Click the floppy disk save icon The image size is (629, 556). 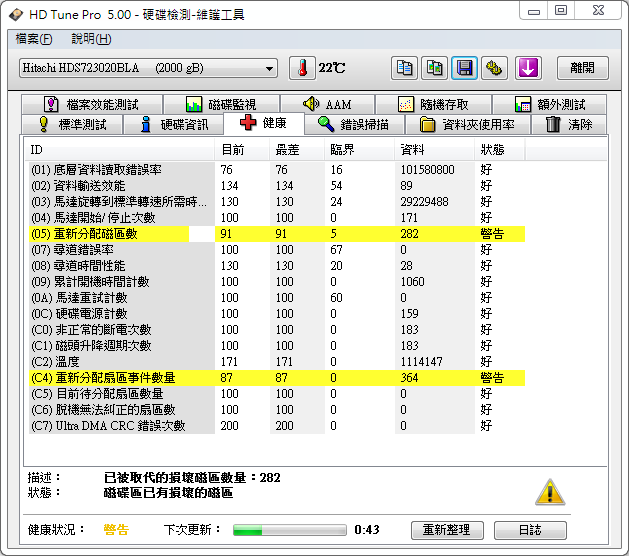coord(465,68)
